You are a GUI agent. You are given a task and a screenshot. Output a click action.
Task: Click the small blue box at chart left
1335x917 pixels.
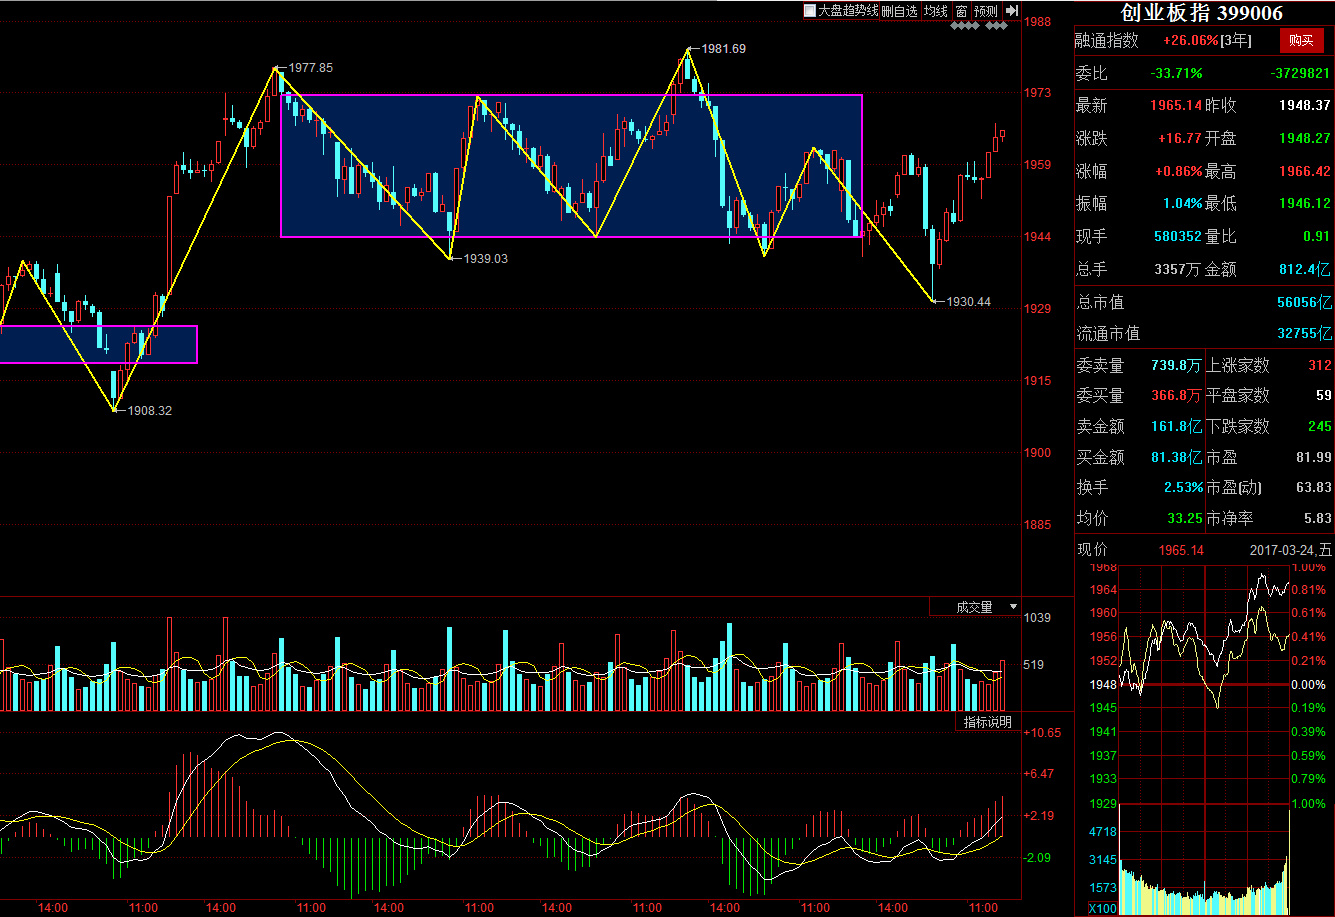98,344
